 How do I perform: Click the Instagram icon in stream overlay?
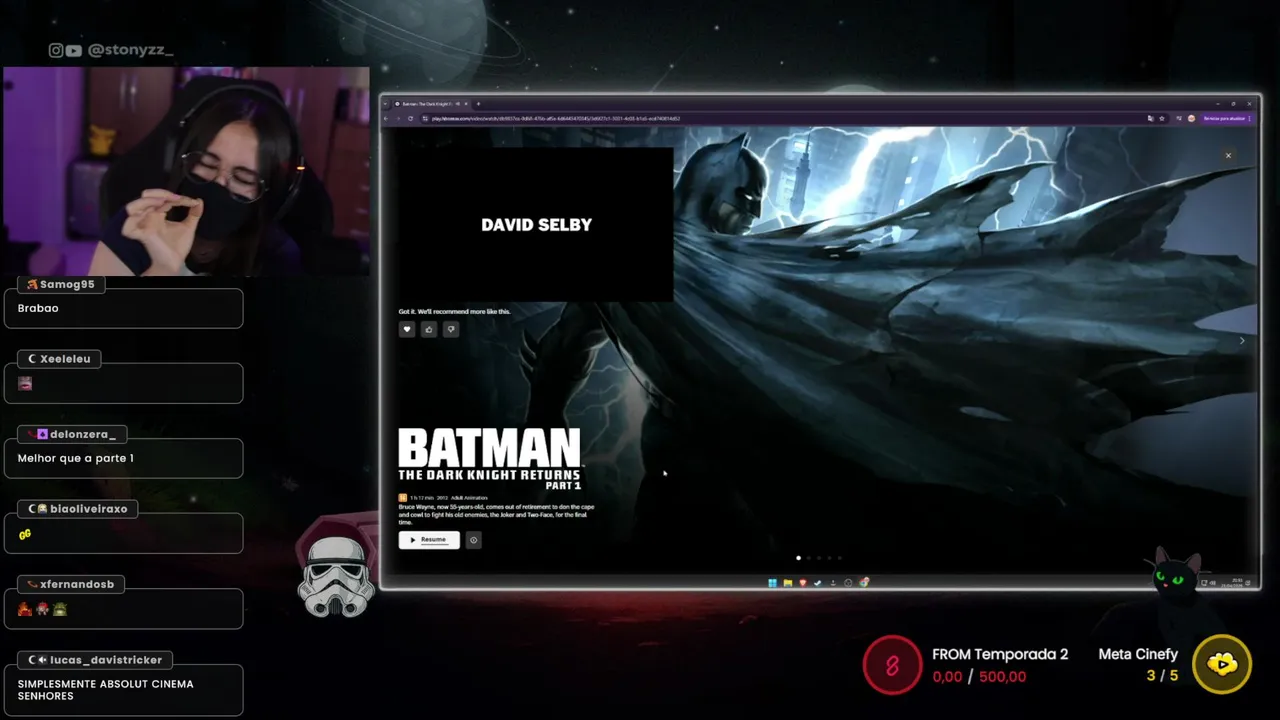pos(56,50)
